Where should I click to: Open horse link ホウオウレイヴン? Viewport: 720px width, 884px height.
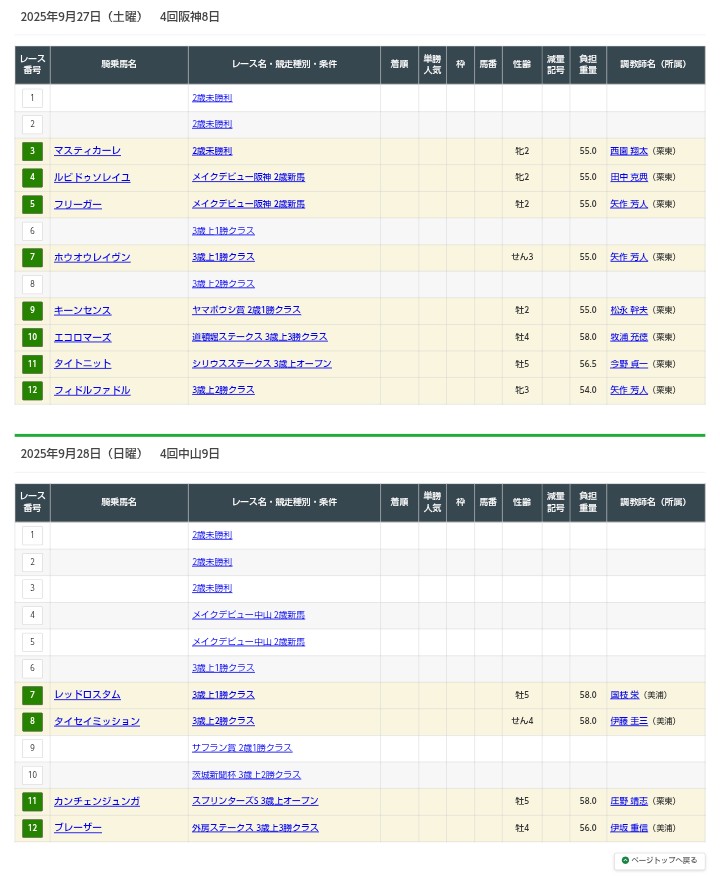pos(92,257)
